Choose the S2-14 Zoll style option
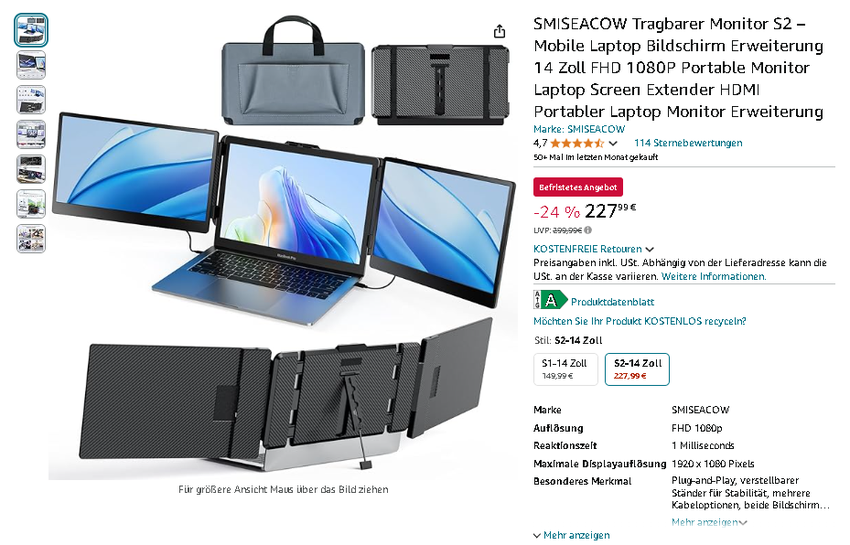The width and height of the screenshot is (850, 545). pyautogui.click(x=638, y=369)
